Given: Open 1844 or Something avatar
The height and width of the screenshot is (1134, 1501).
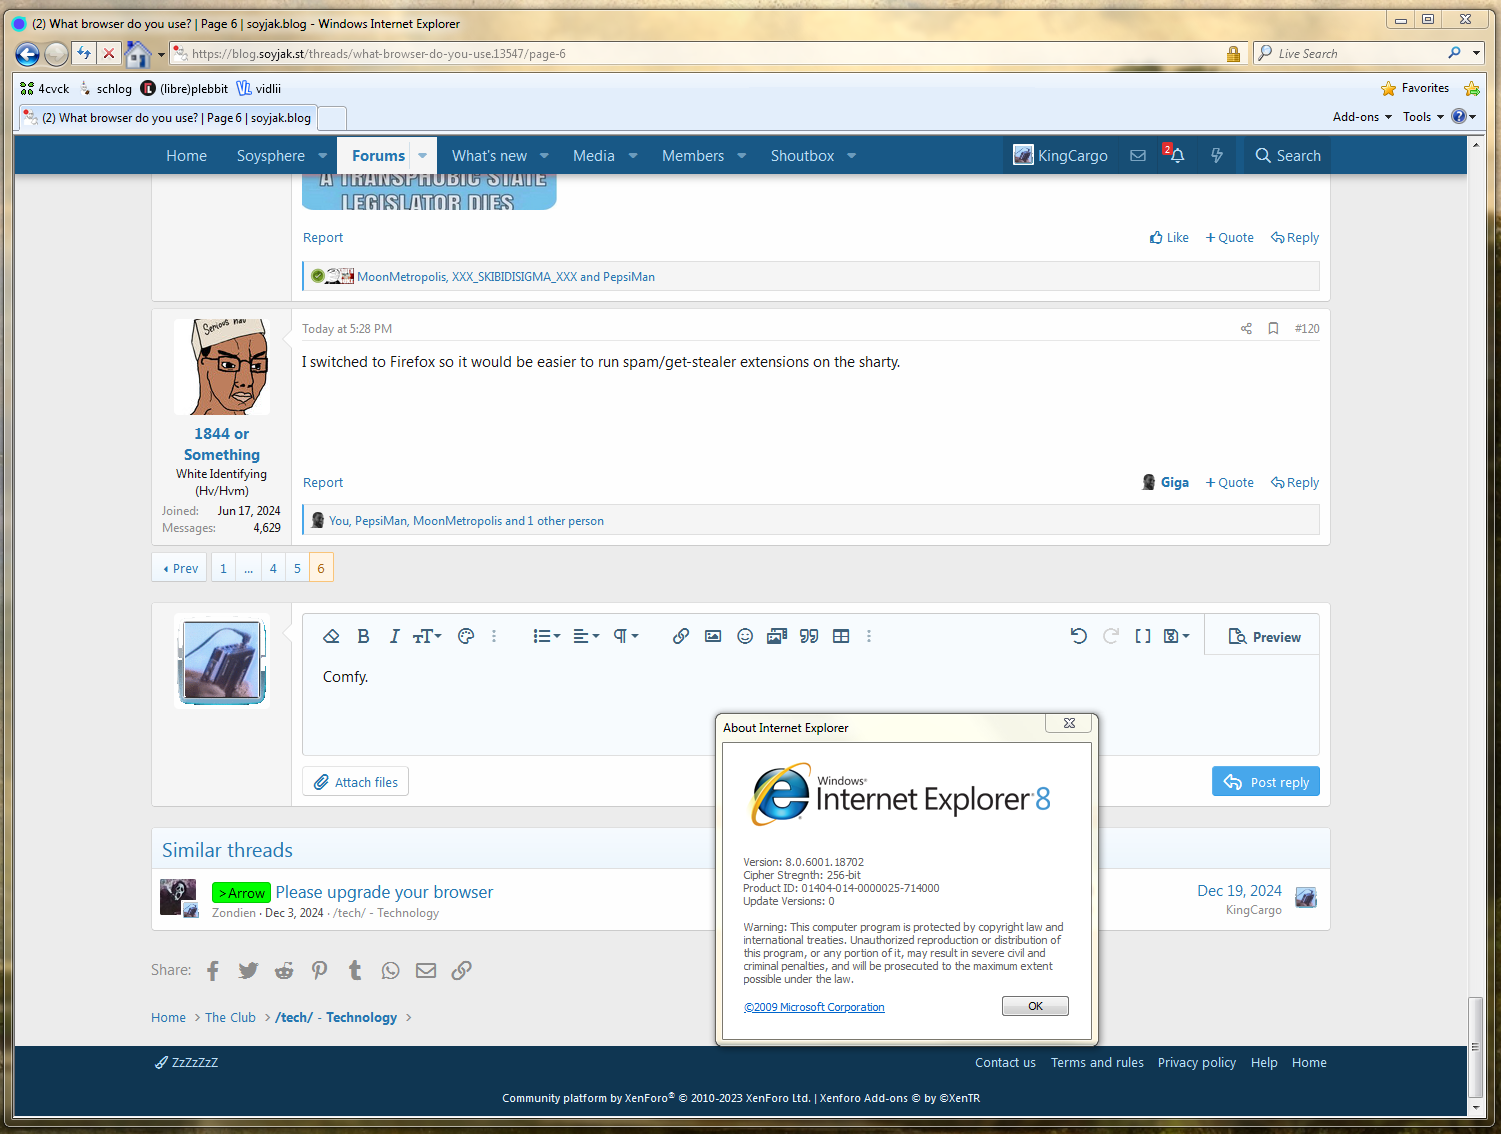Looking at the screenshot, I should 222,367.
